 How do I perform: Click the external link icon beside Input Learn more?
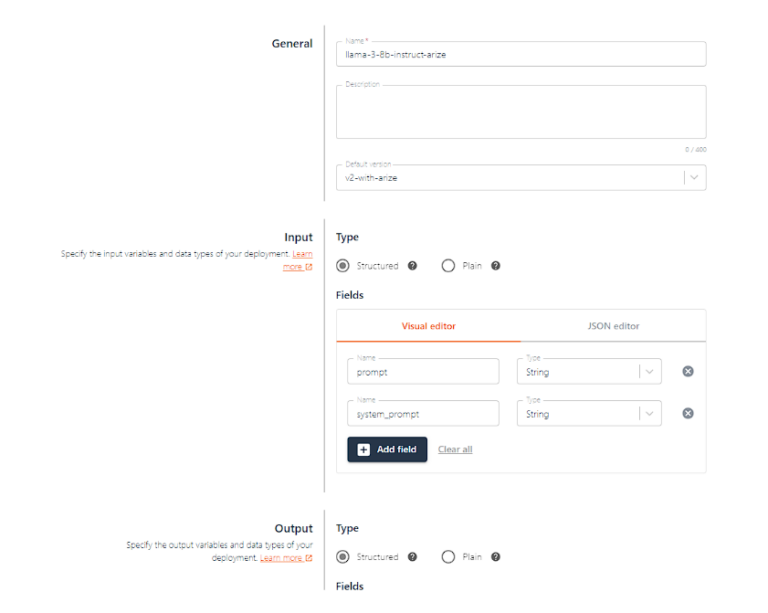(309, 267)
